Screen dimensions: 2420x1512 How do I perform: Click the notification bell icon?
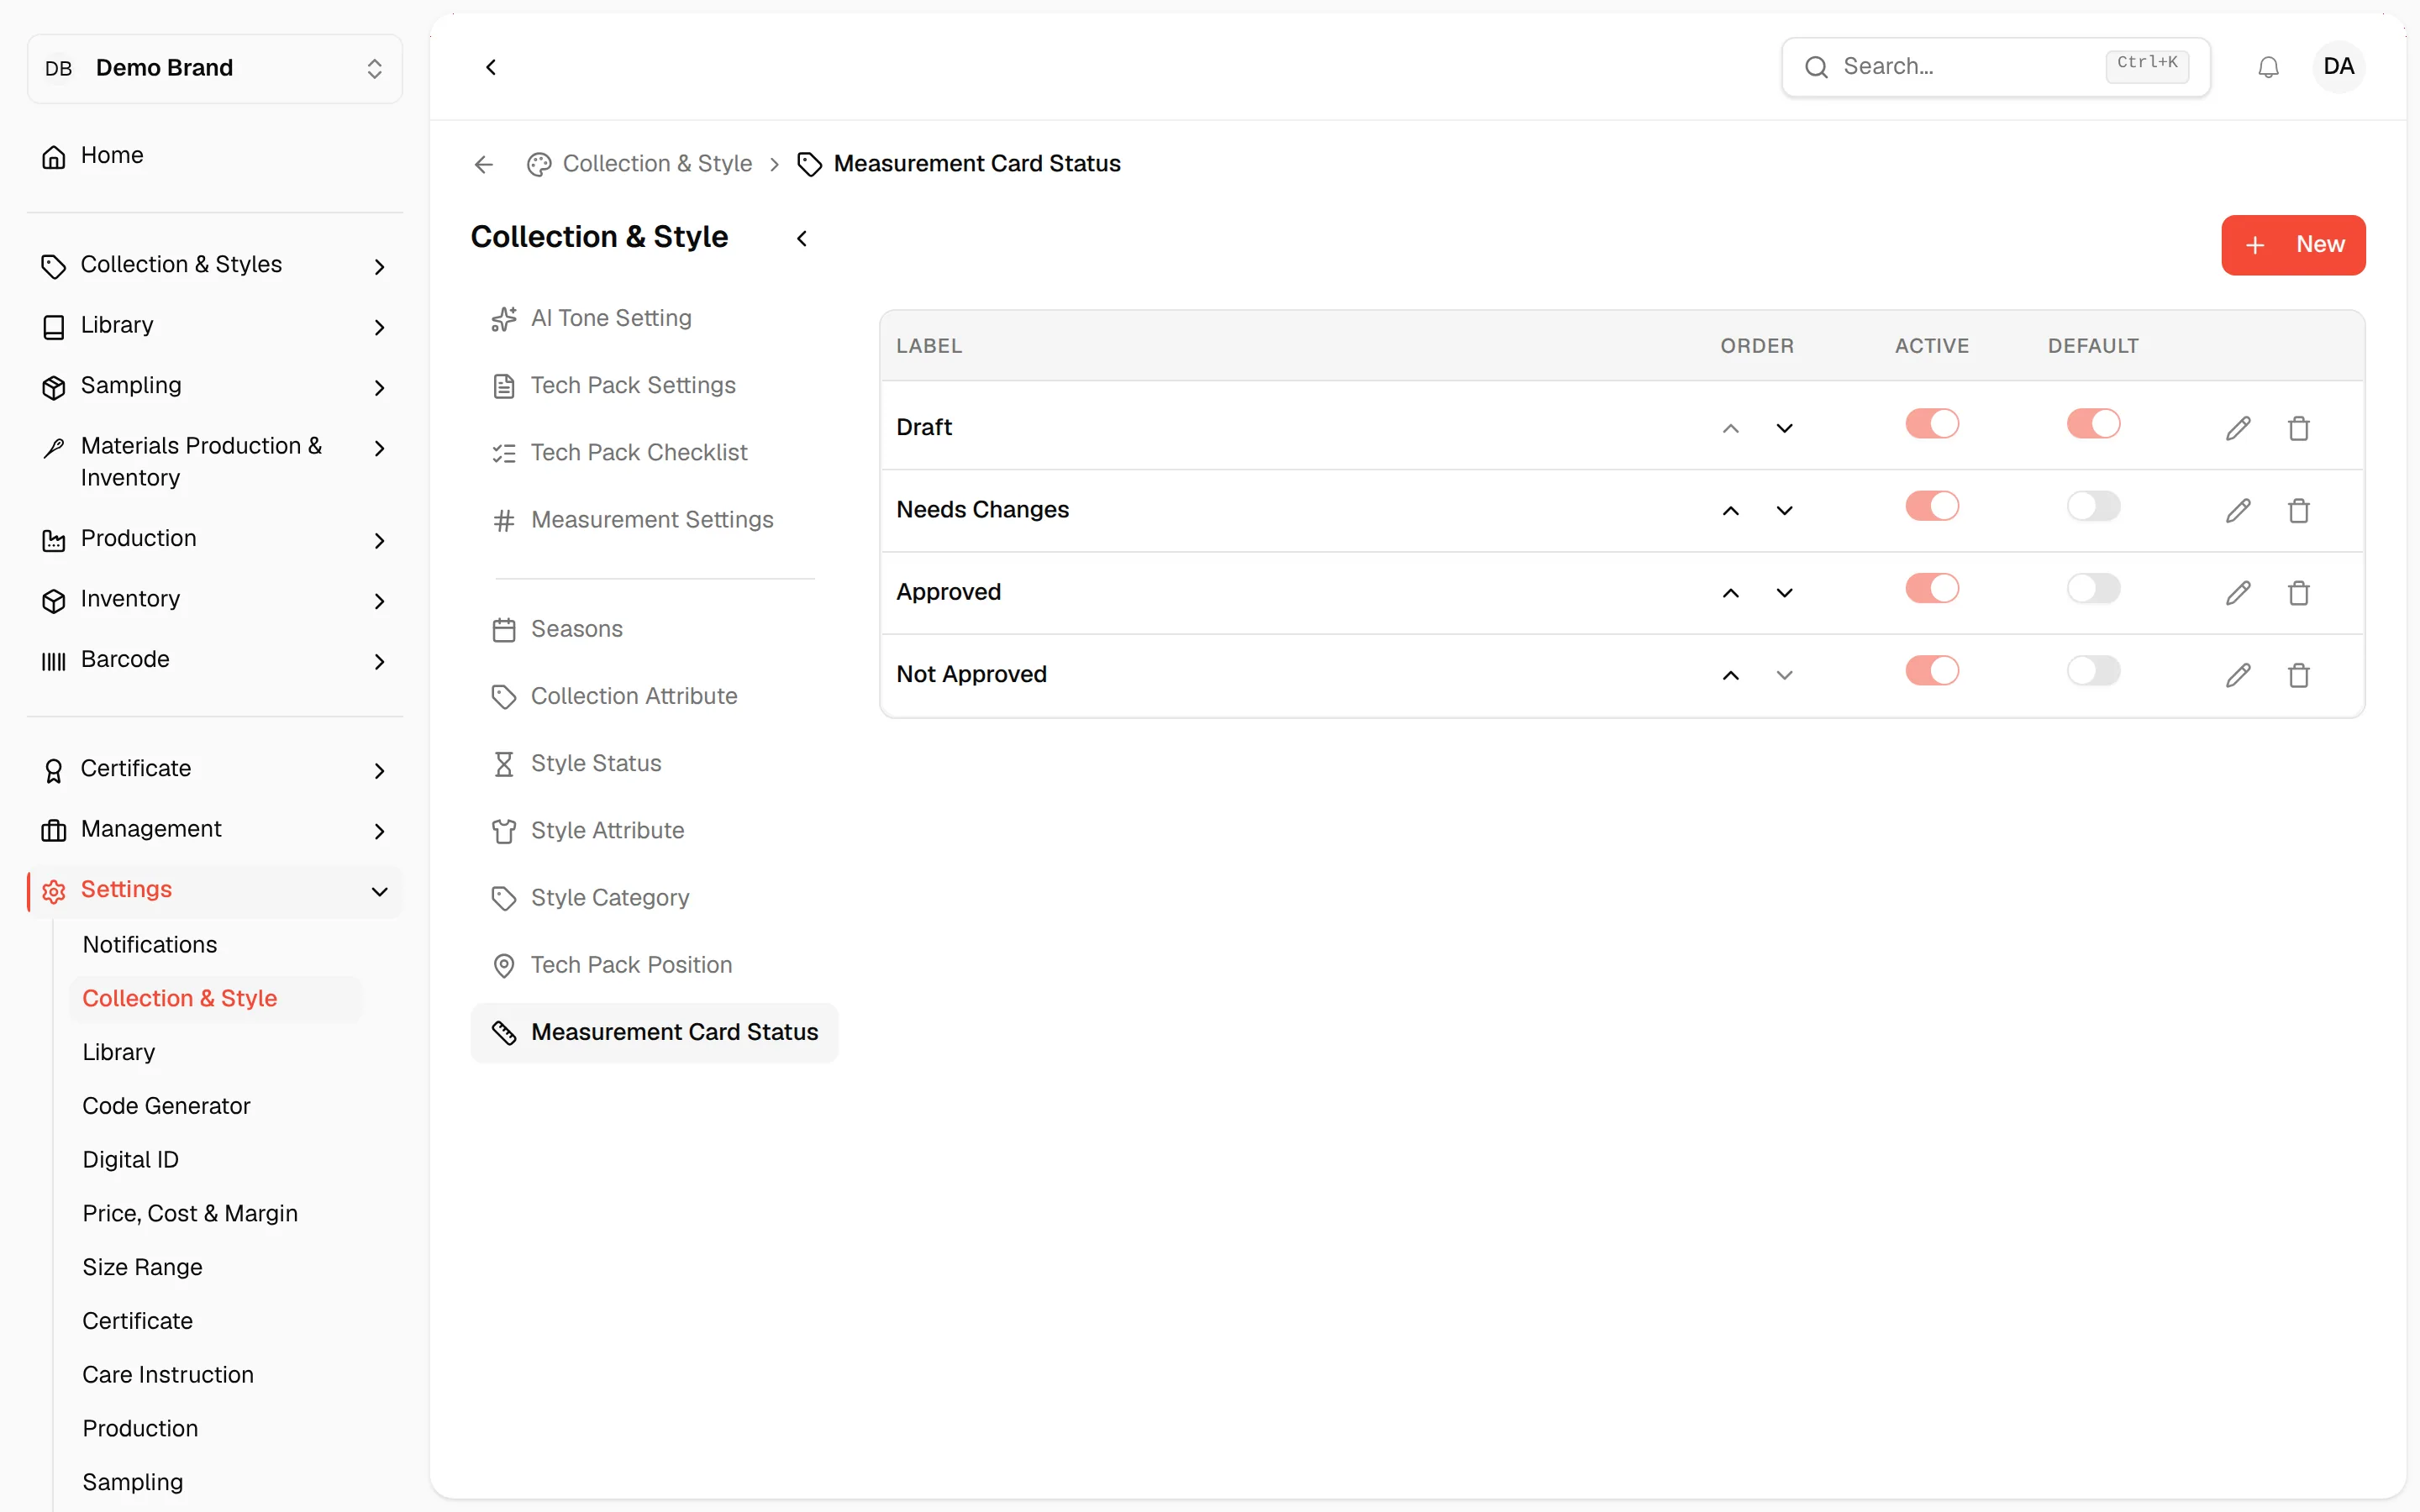coord(2268,67)
